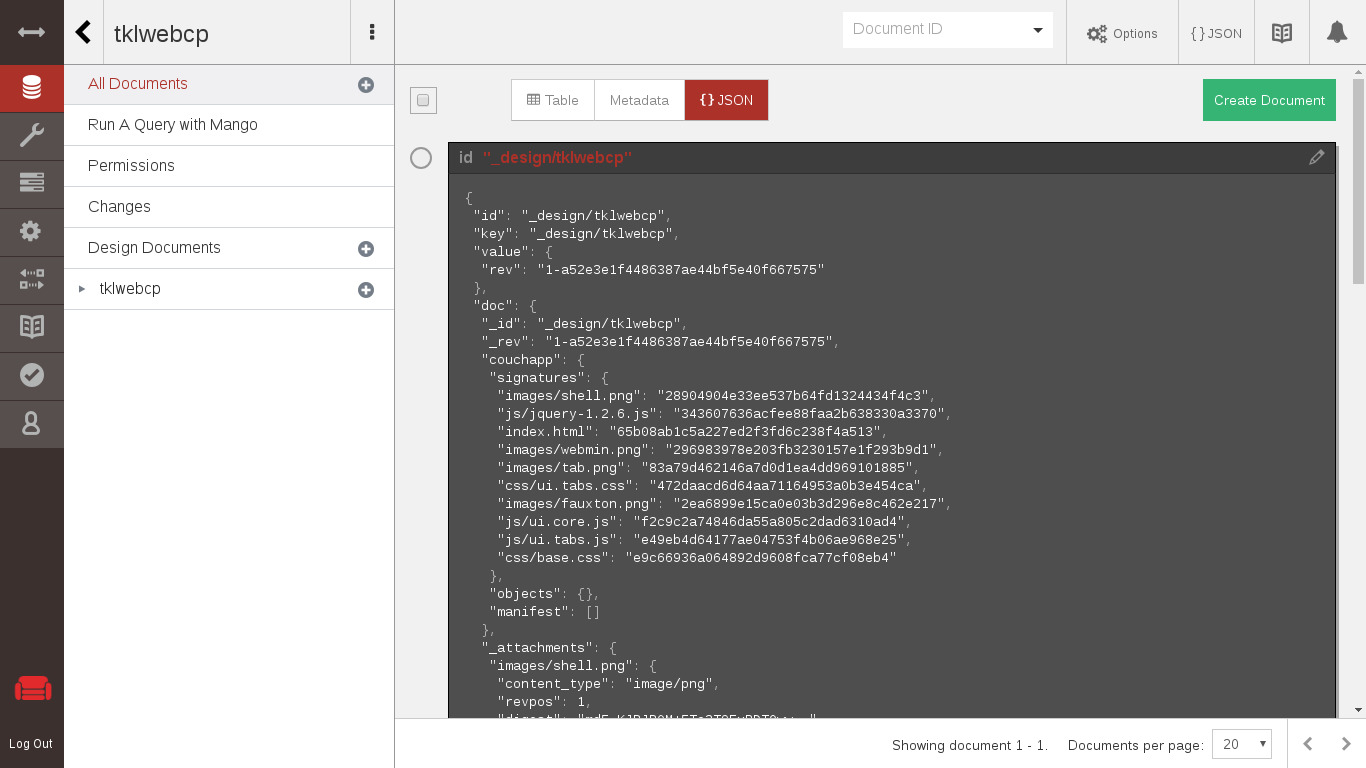1366x768 pixels.
Task: Switch to the Metadata view tab
Action: [x=639, y=100]
